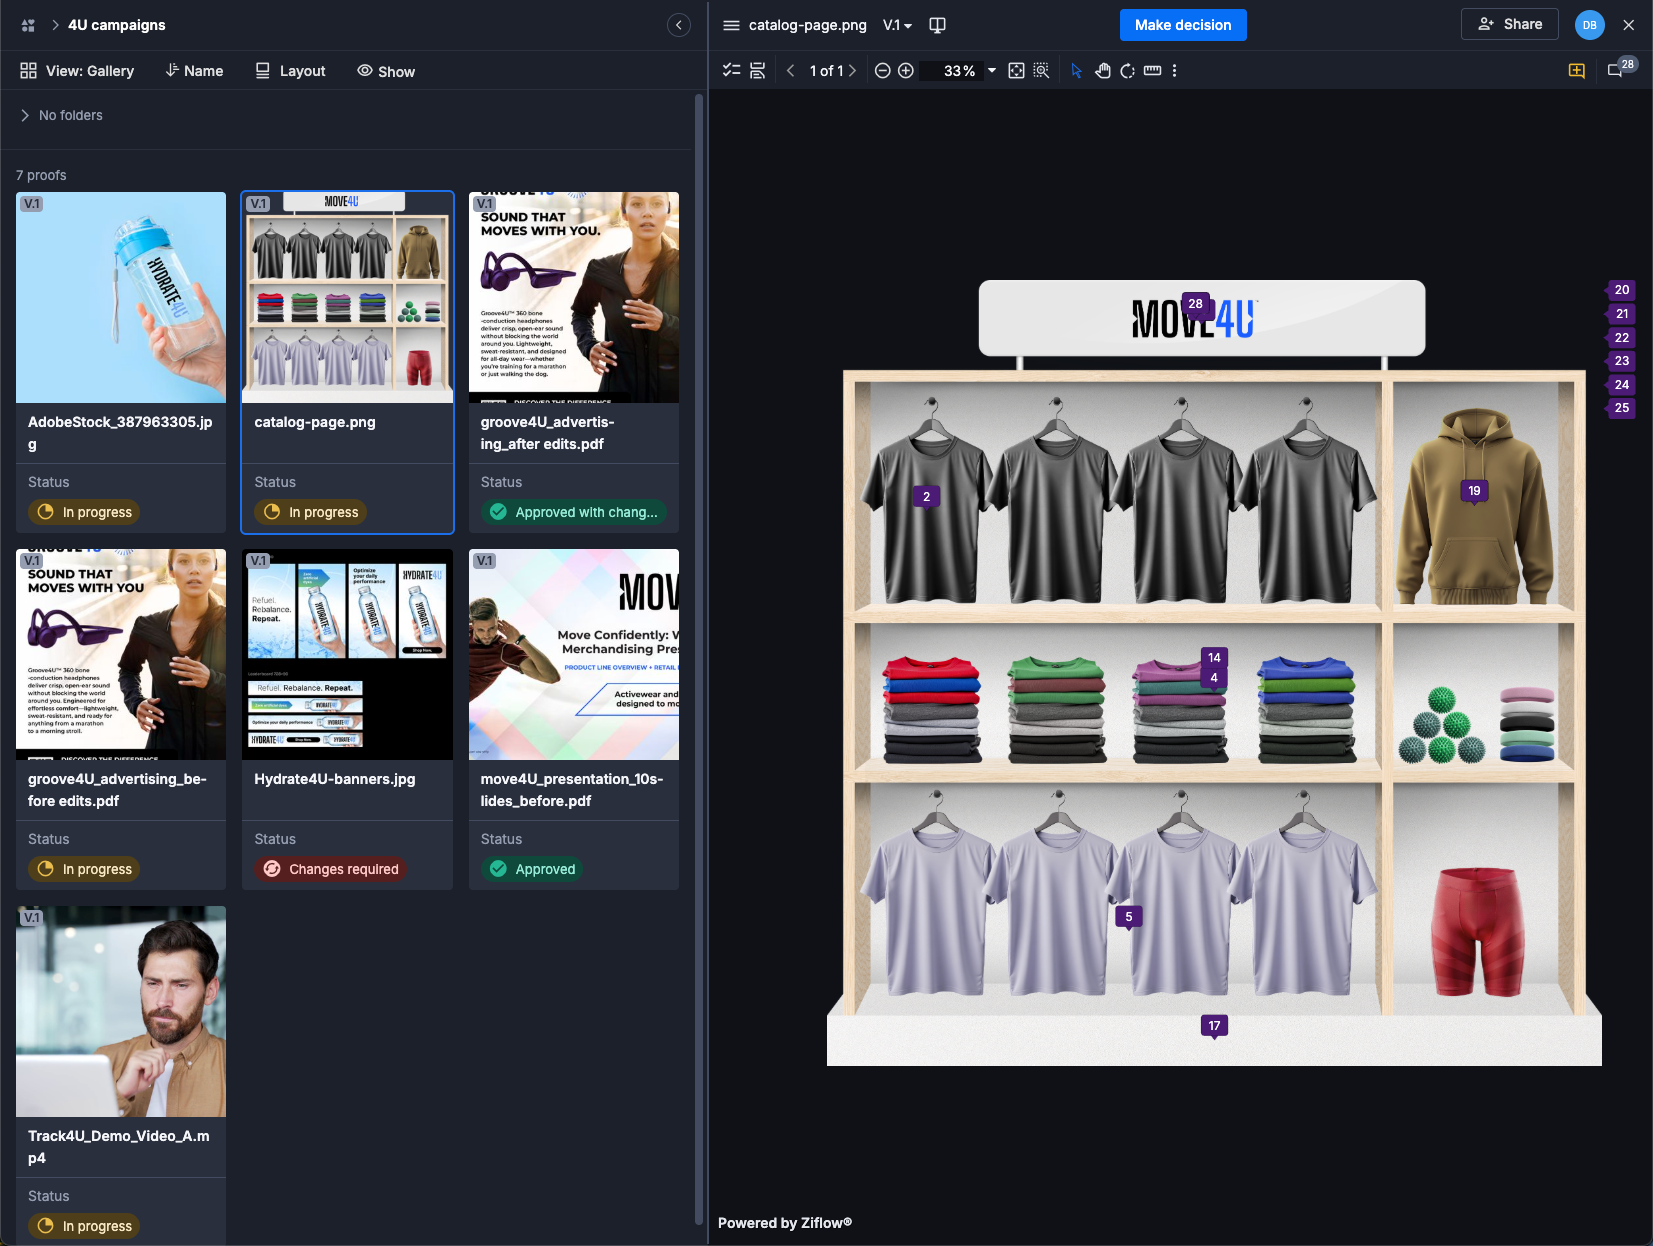Select comment marker 2 on the black t-shirt

pyautogui.click(x=926, y=497)
